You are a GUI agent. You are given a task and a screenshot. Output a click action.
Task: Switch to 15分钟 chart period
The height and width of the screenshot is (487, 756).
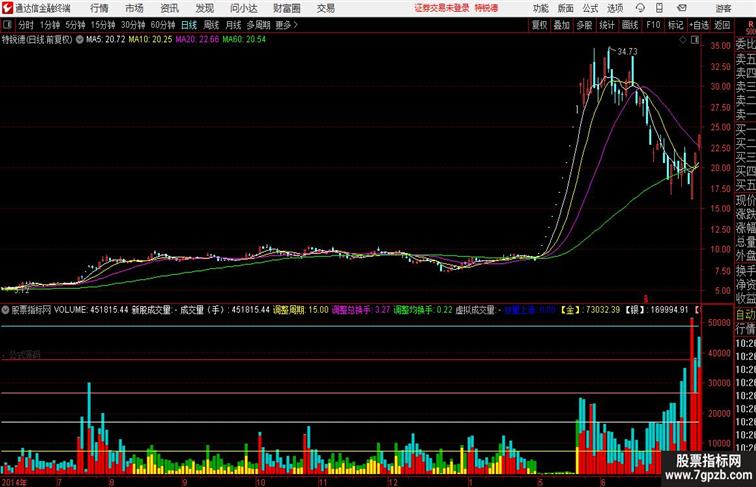(103, 25)
